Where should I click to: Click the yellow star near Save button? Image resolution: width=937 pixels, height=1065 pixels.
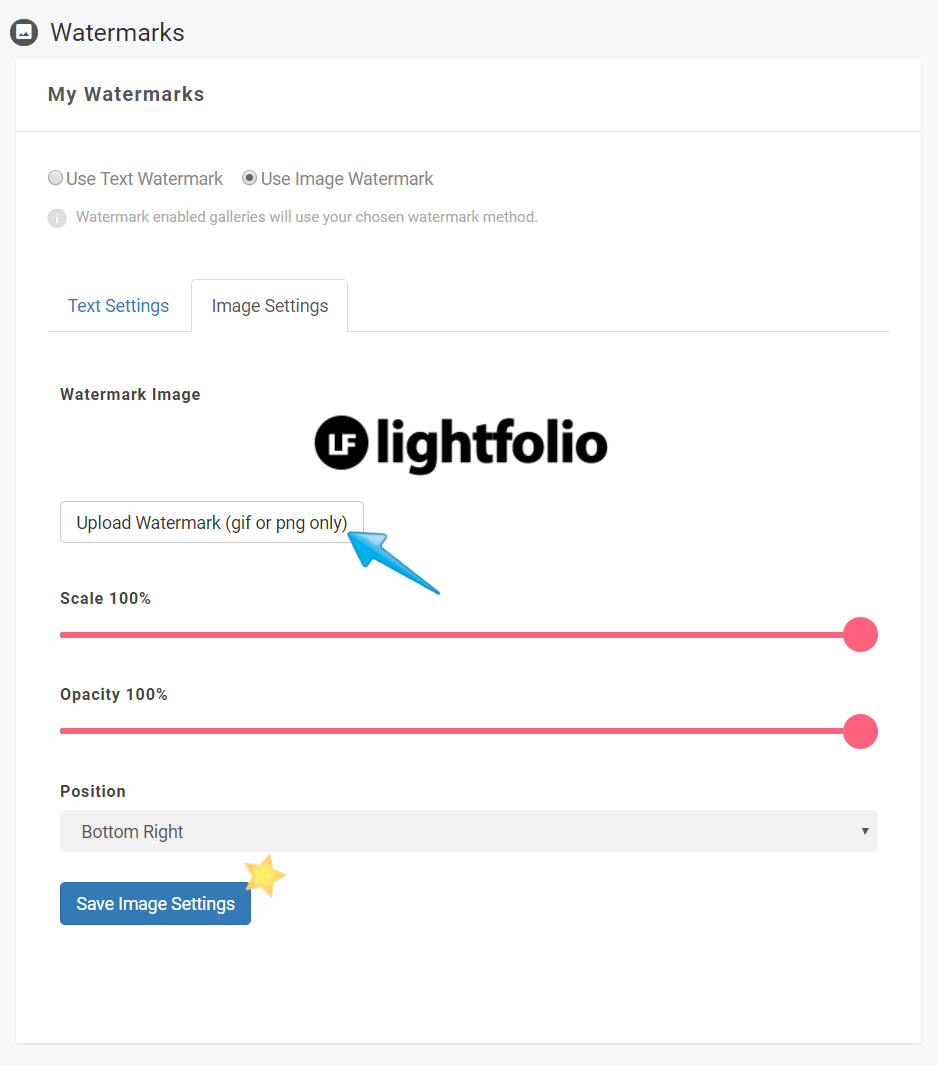tap(265, 875)
